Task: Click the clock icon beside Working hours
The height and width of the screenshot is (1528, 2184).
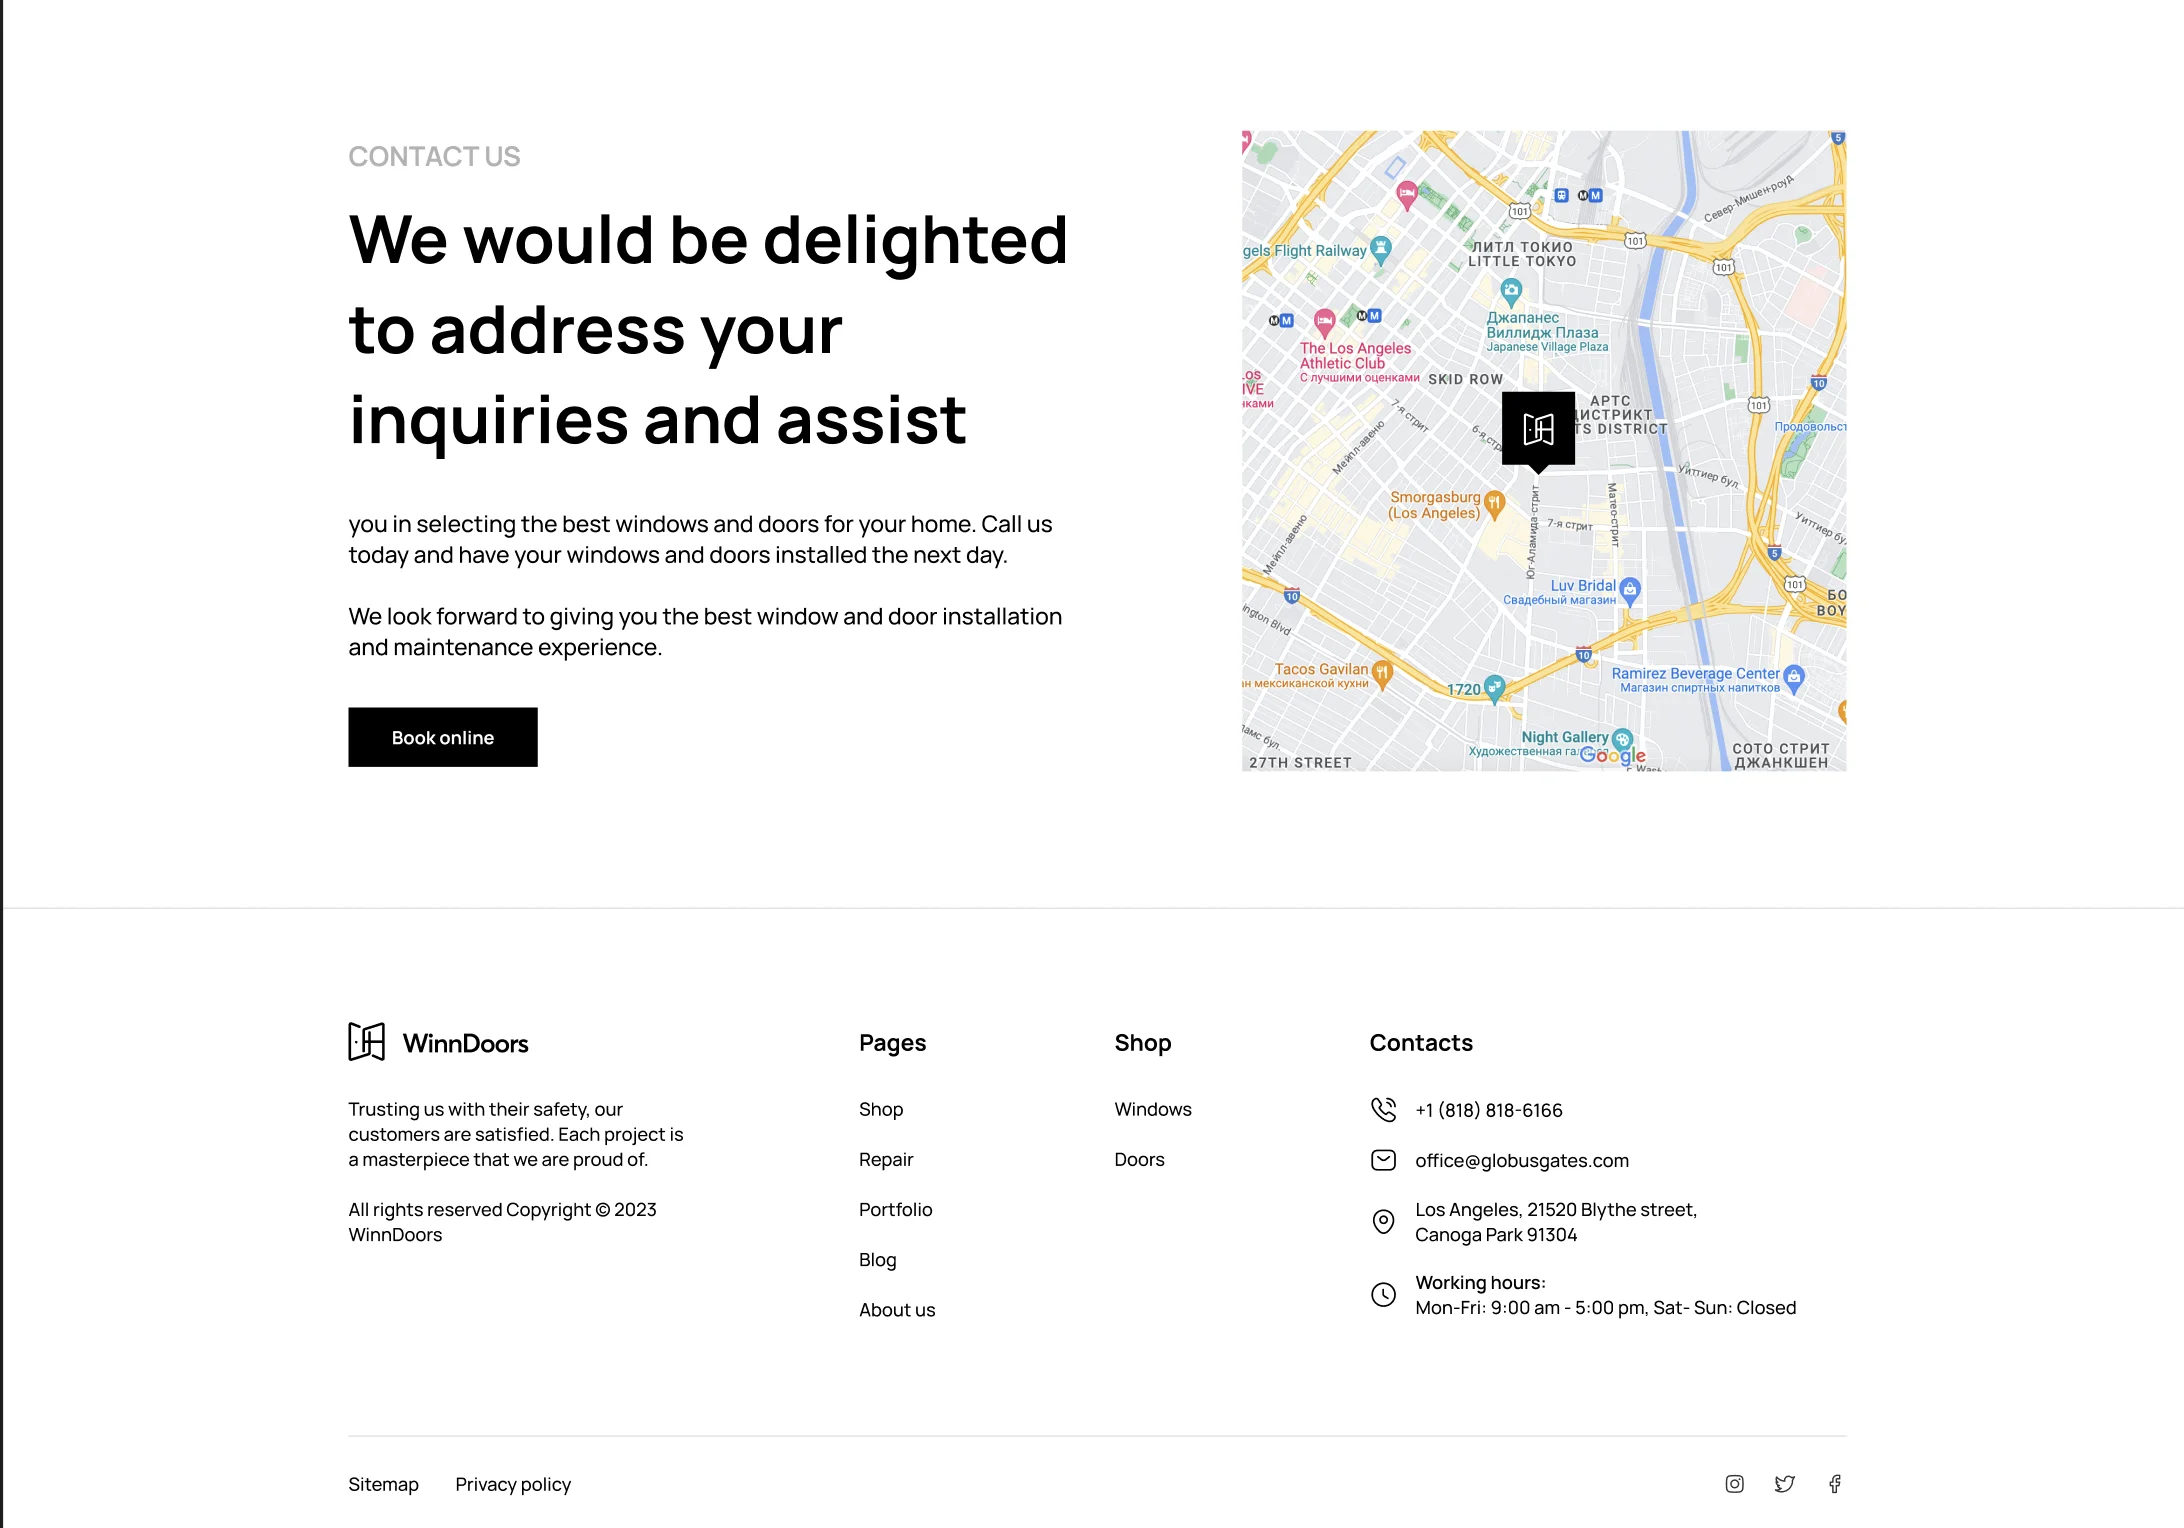Action: (1383, 1295)
